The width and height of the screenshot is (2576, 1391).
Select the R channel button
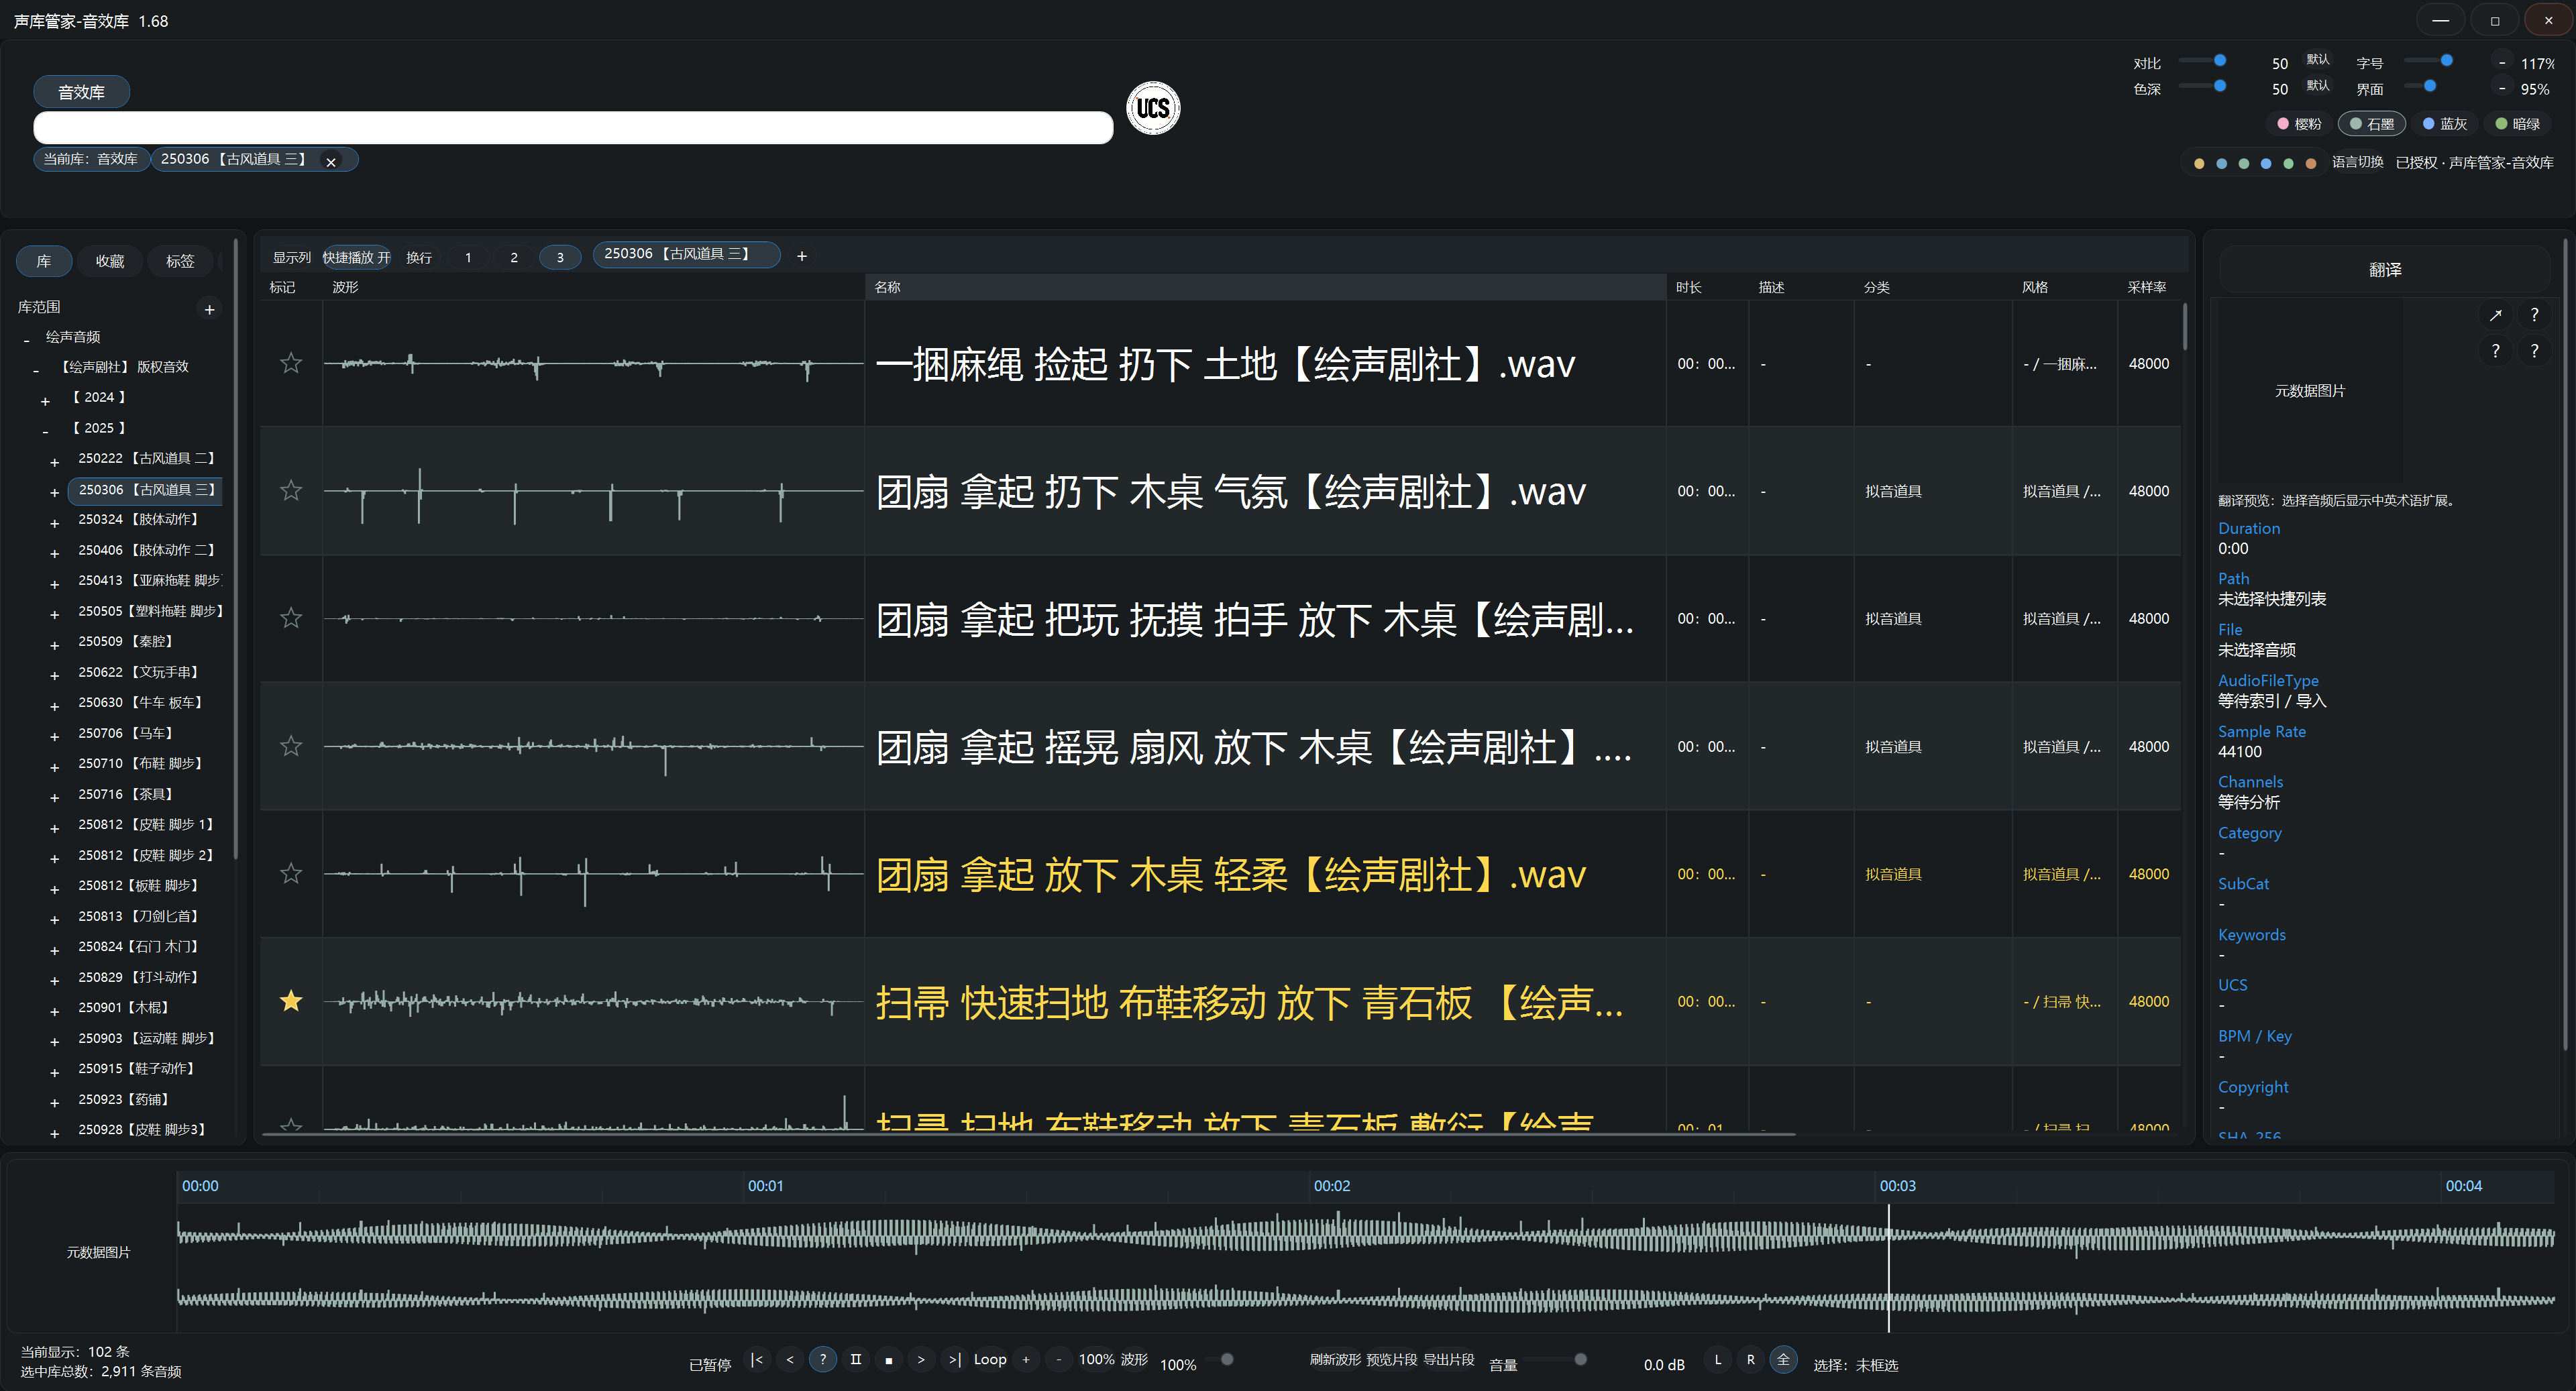(1751, 1359)
